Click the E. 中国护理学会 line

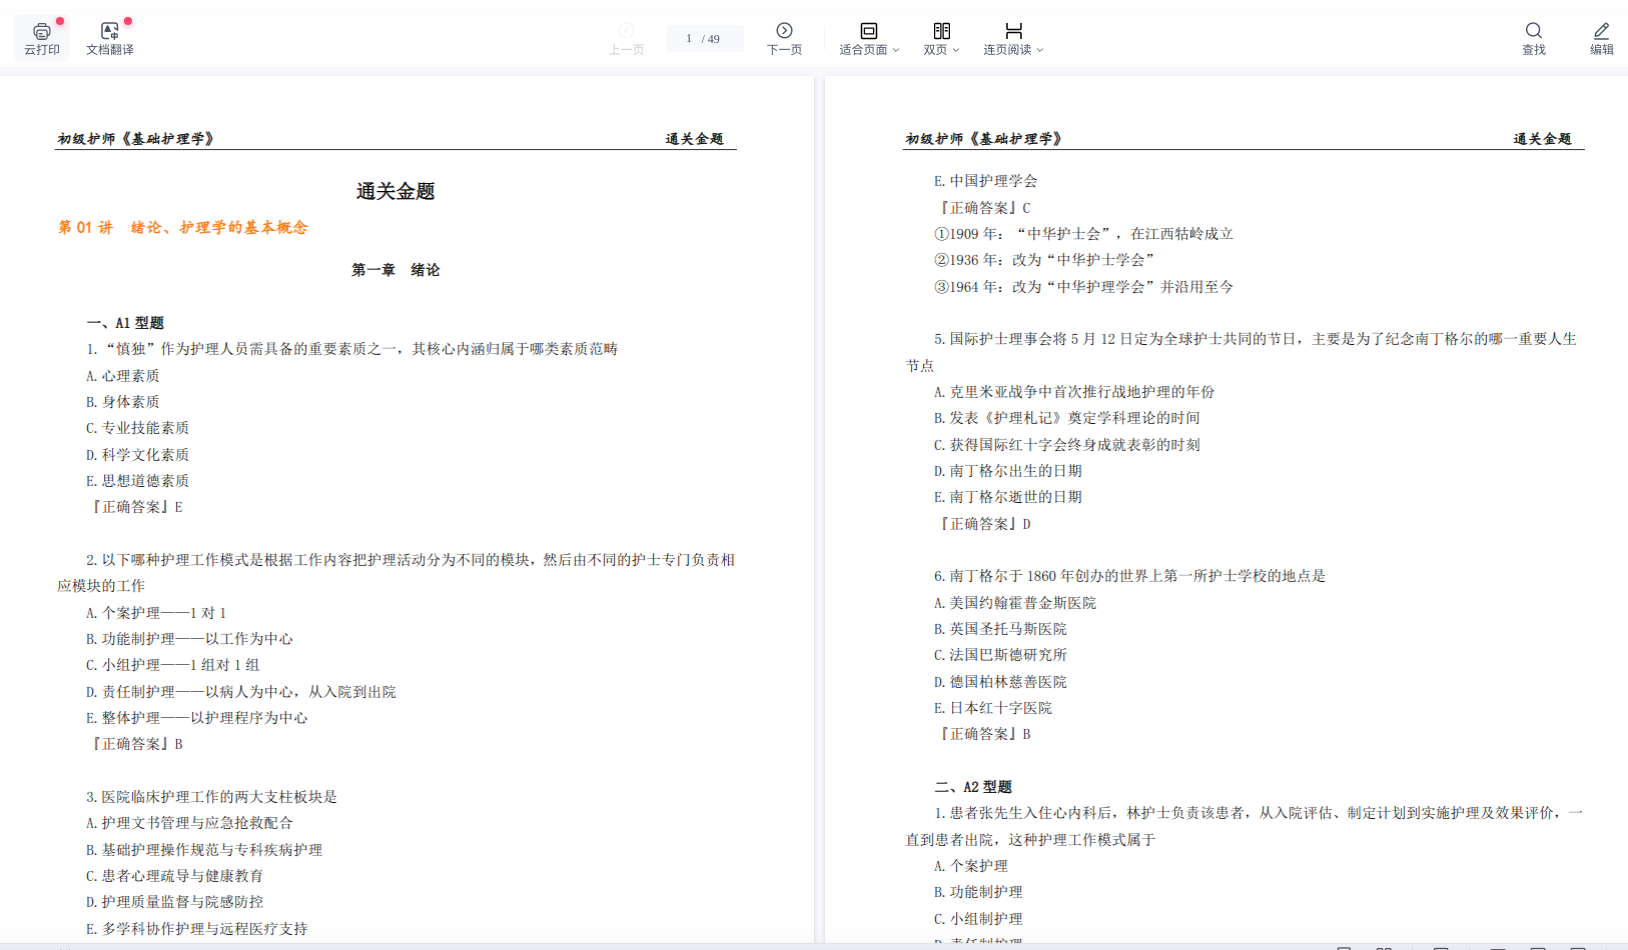coord(986,181)
